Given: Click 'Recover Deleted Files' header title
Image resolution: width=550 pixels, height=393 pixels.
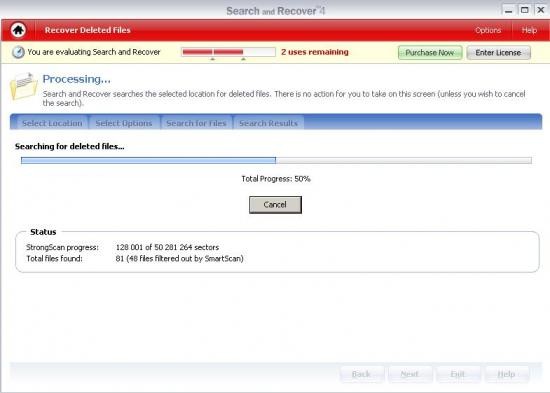Looking at the screenshot, I should click(x=87, y=30).
